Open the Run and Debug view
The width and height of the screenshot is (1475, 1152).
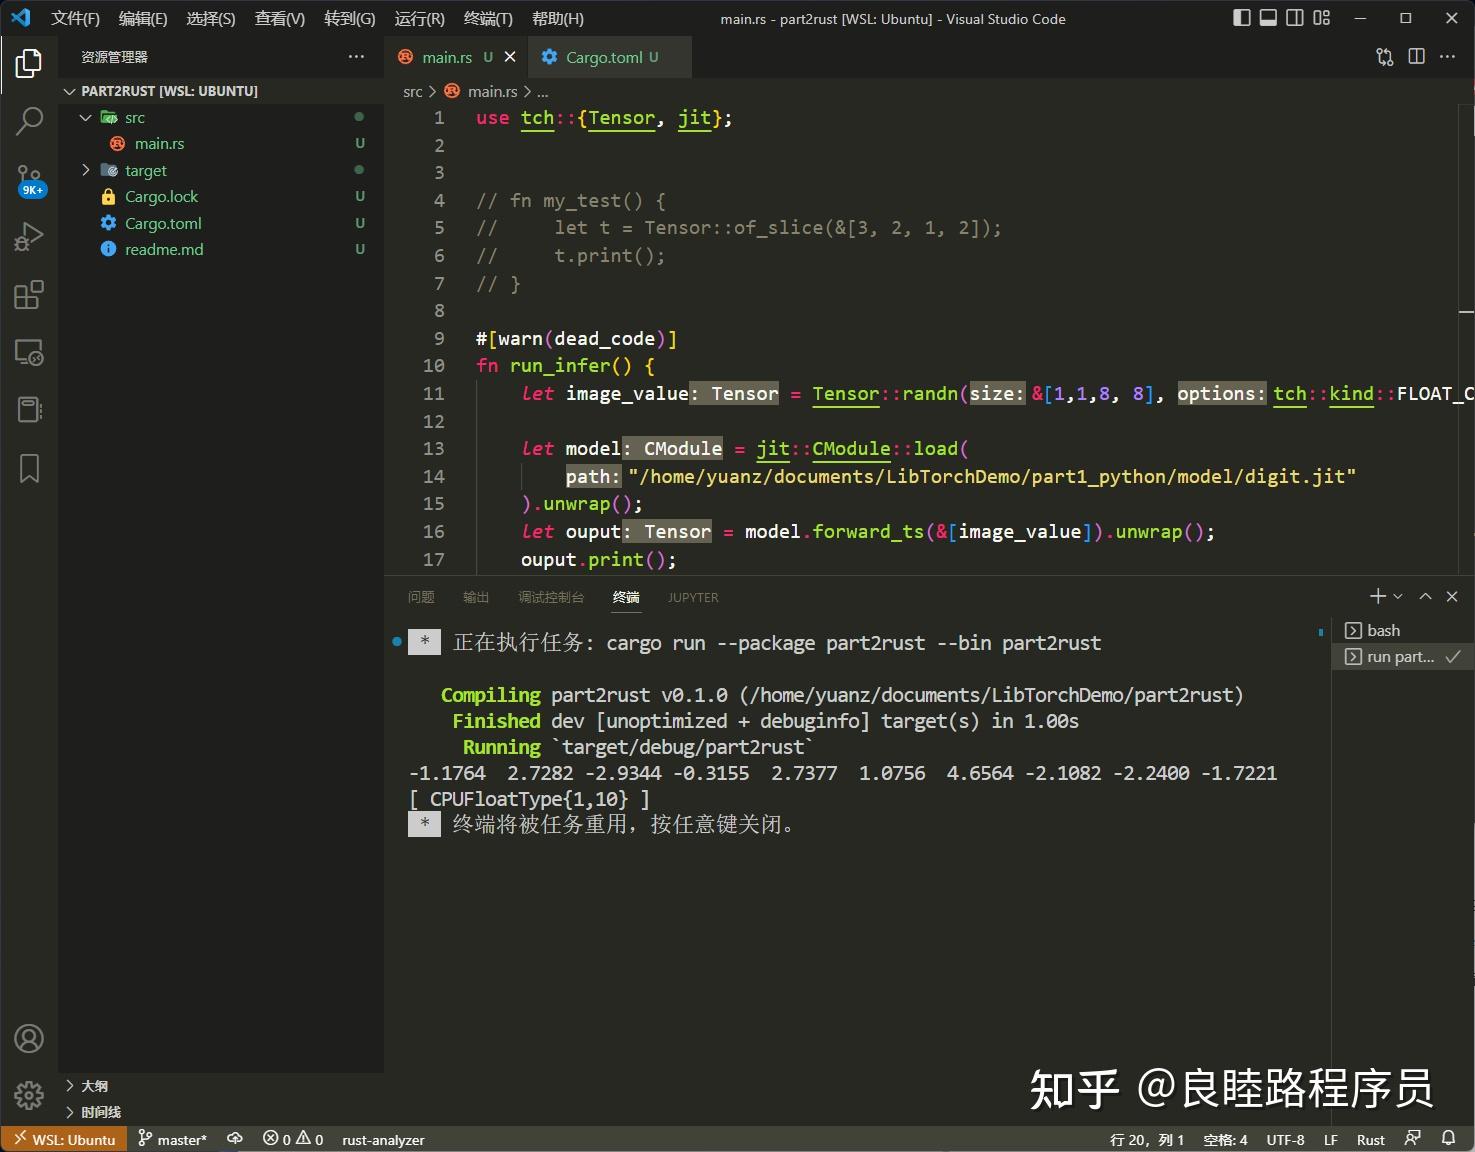click(29, 236)
